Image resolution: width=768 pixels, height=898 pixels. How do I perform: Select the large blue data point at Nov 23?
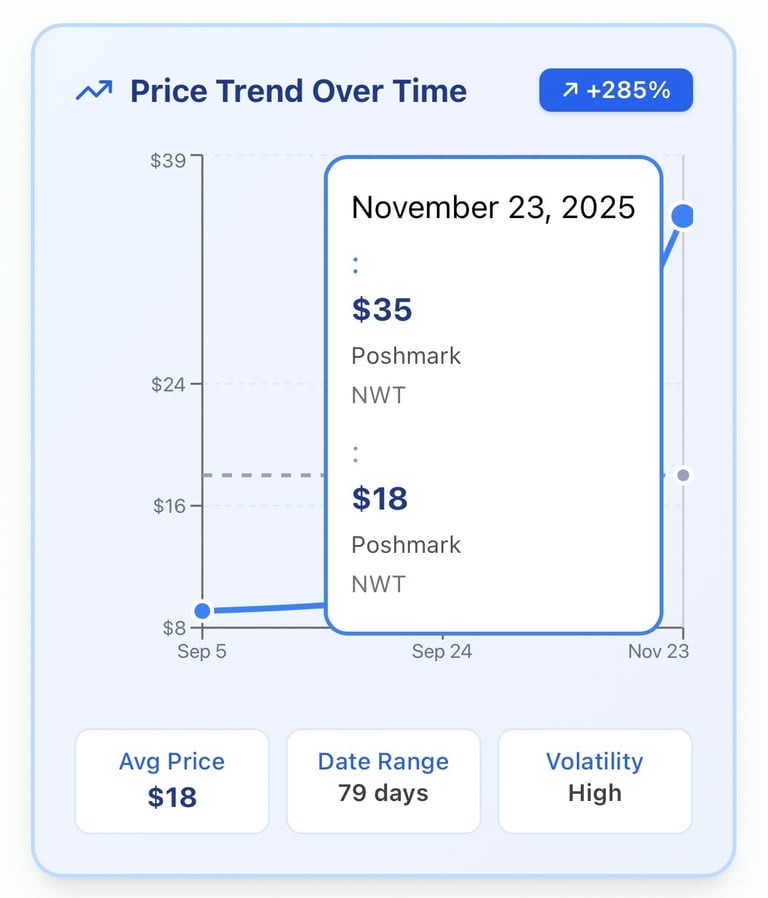[x=683, y=215]
